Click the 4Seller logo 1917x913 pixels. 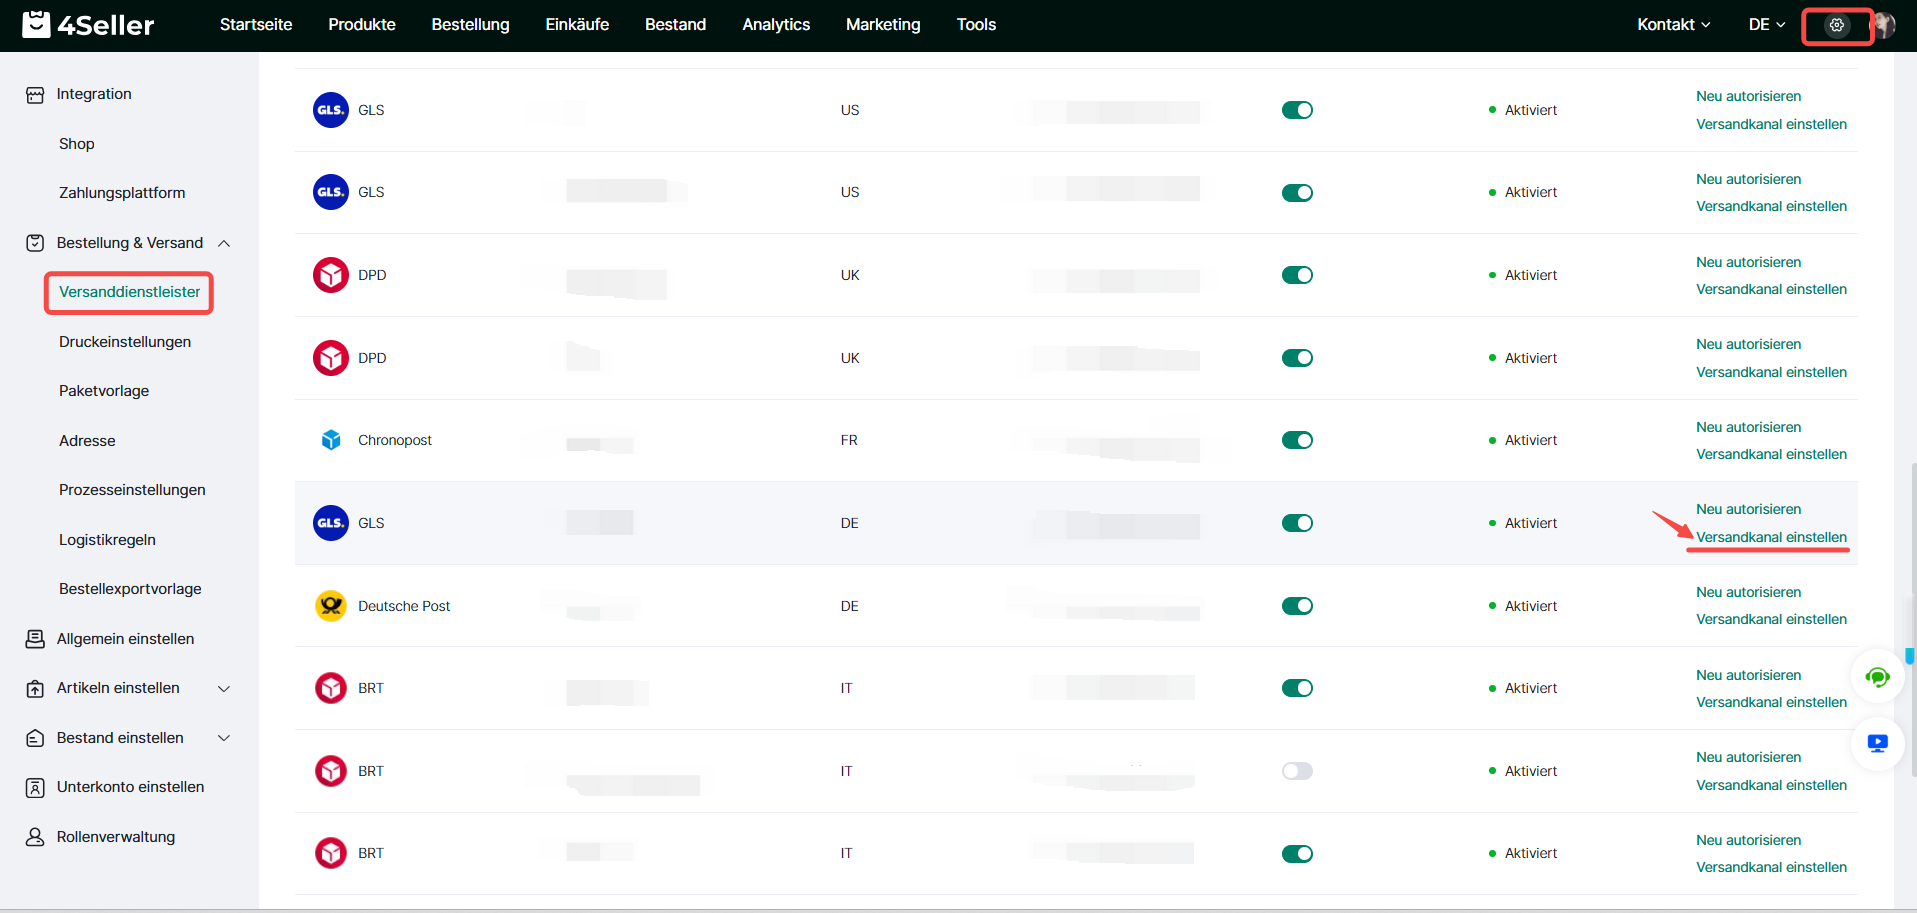pyautogui.click(x=89, y=25)
